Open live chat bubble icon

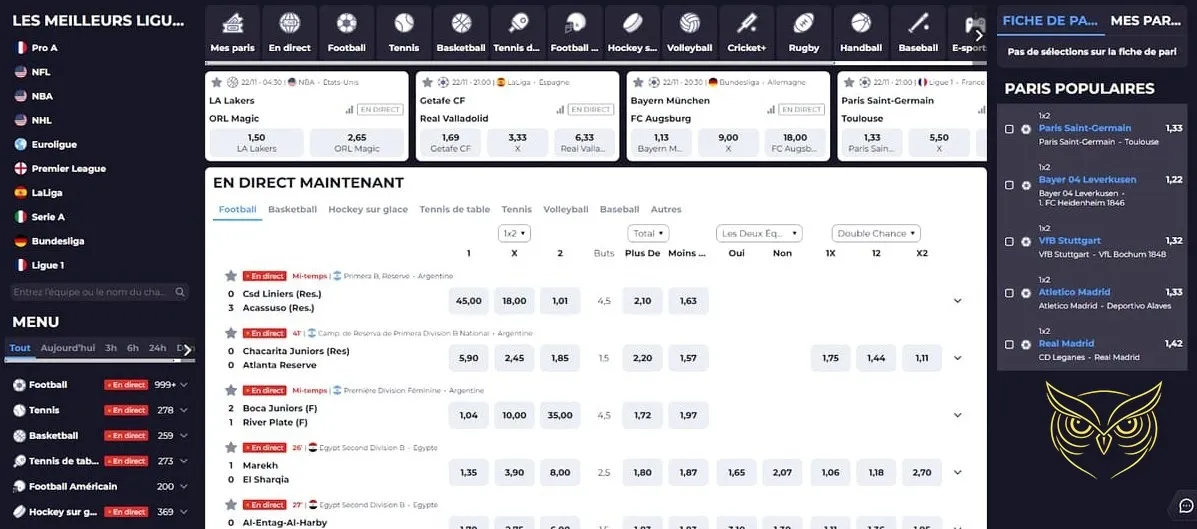pyautogui.click(x=1186, y=505)
